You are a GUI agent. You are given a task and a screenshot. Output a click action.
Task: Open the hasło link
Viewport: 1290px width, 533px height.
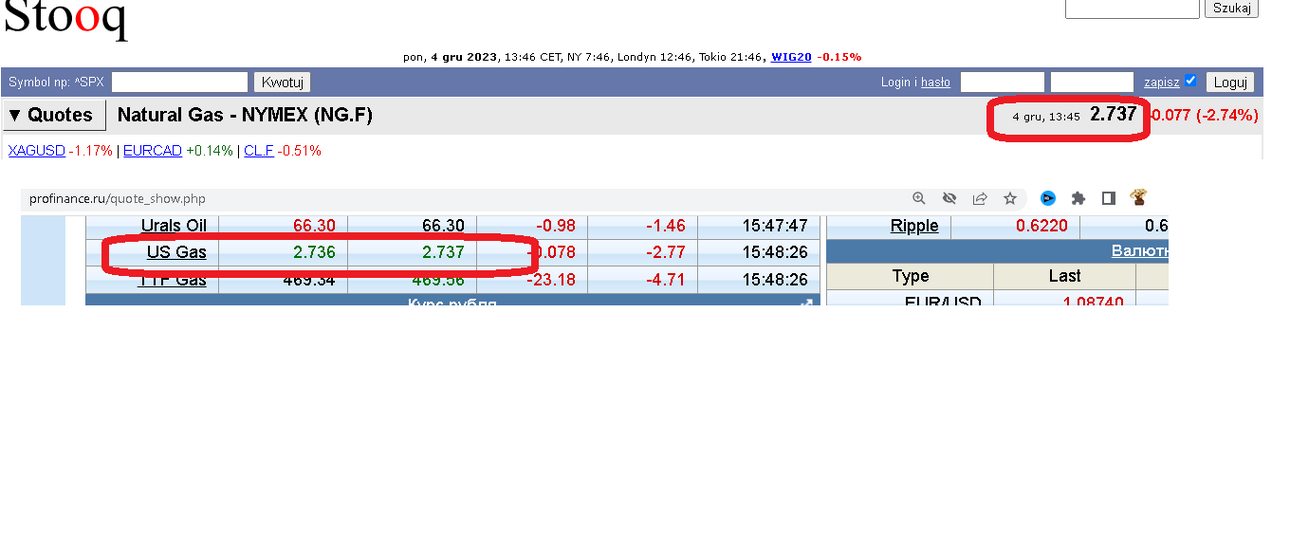click(x=935, y=82)
